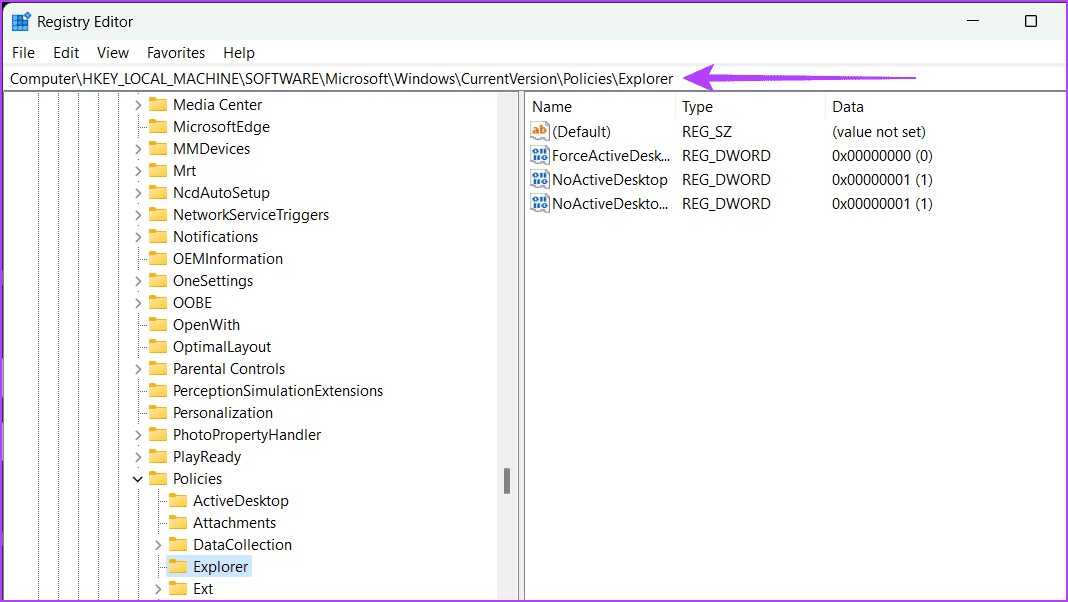Expand the DataCollection subkey
This screenshot has height=602, width=1068.
158,545
